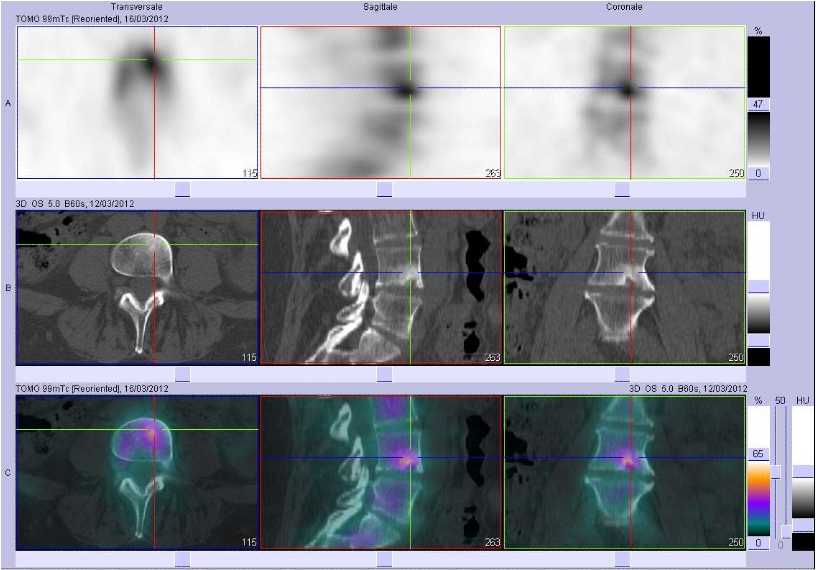The width and height of the screenshot is (816, 570).
Task: Click the blend value 50 label in row C
Action: pyautogui.click(x=780, y=400)
